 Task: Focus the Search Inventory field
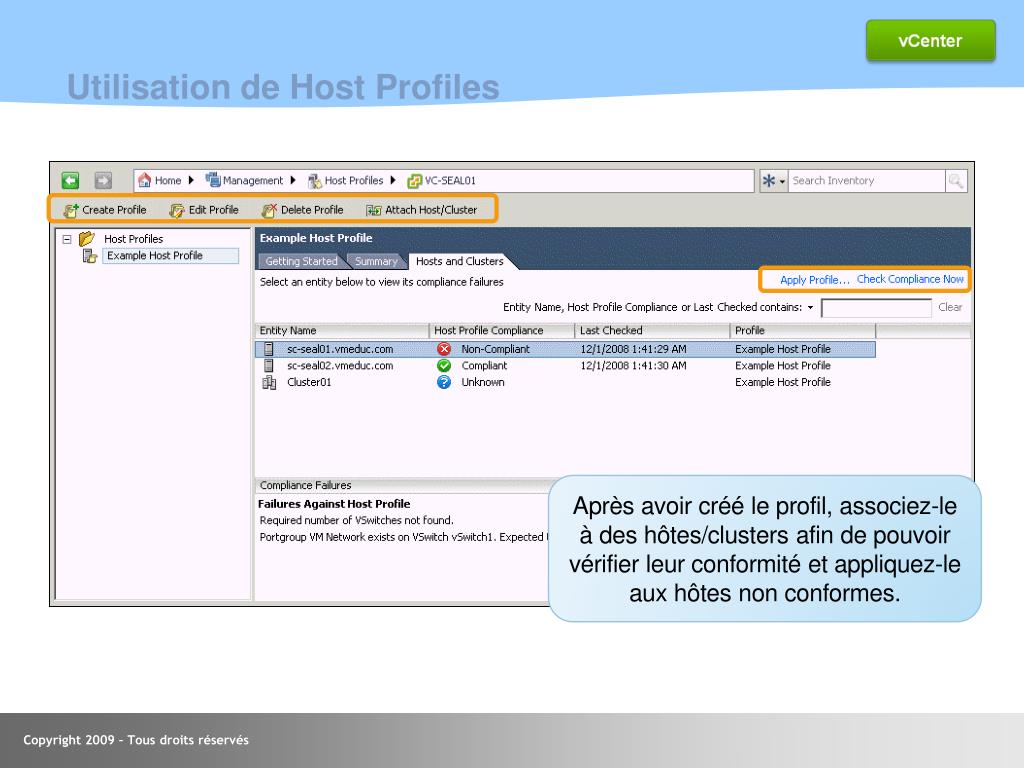(867, 181)
